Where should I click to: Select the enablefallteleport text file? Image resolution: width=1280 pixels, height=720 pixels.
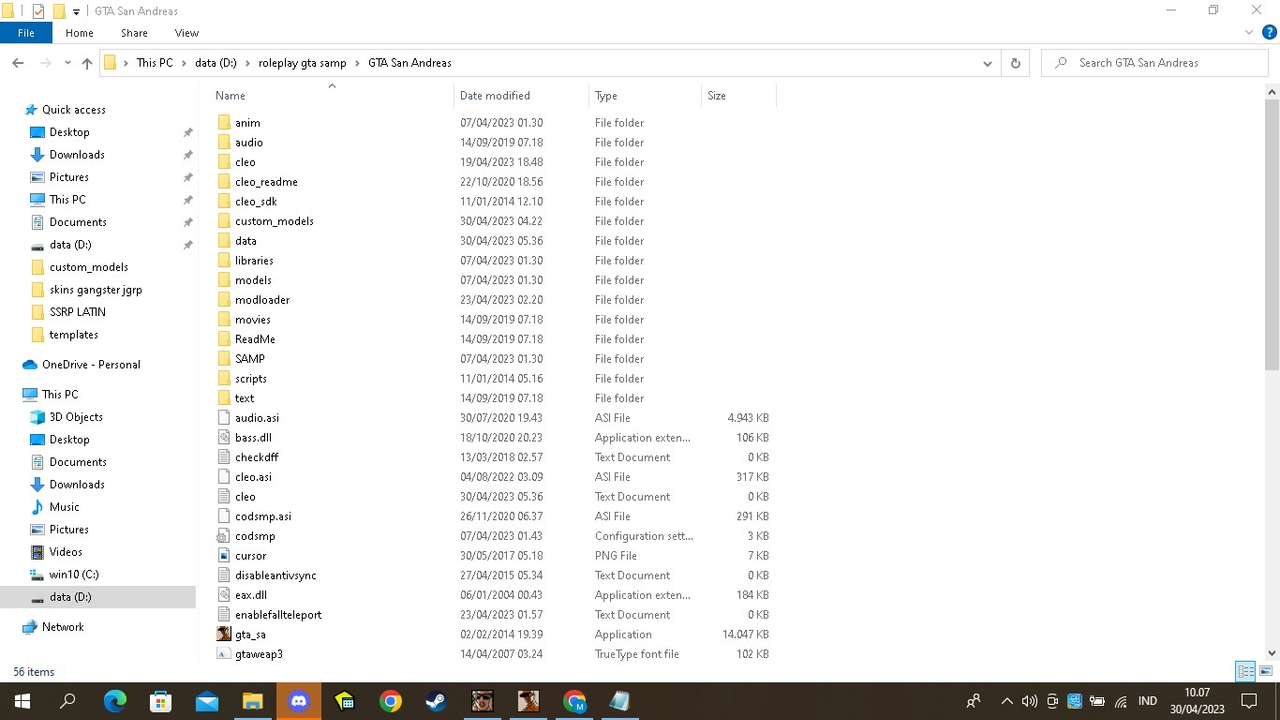278,615
